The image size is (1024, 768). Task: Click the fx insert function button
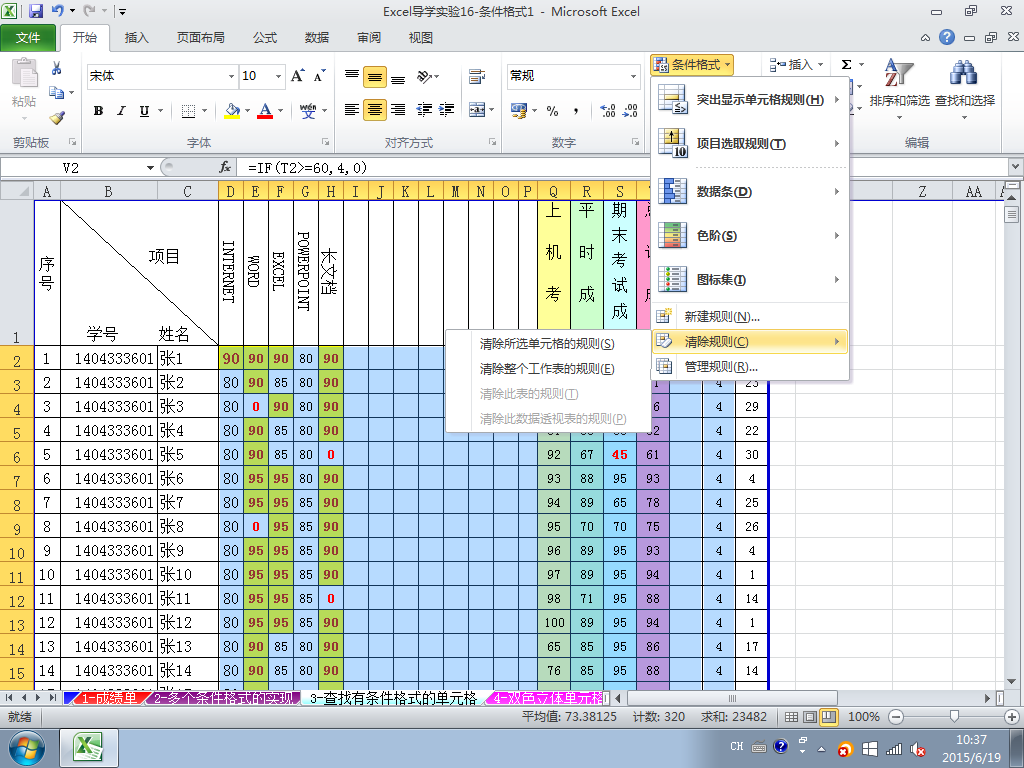point(225,168)
